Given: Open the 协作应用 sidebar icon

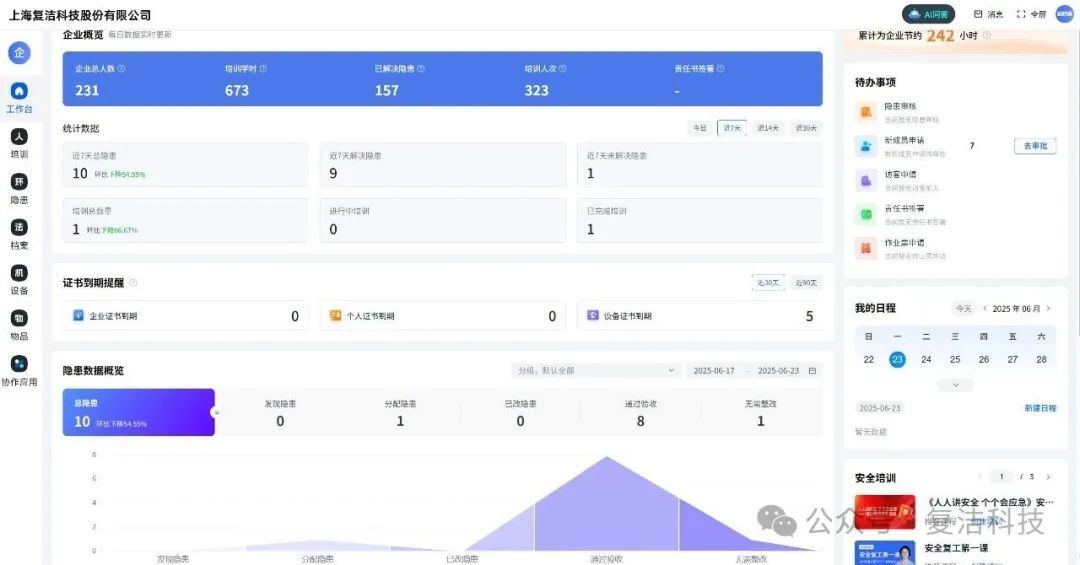Looking at the screenshot, I should pos(19,364).
